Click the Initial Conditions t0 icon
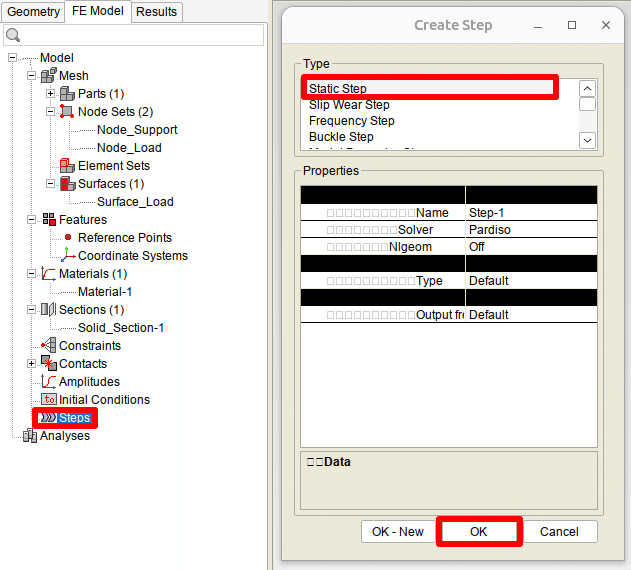Image resolution: width=631 pixels, height=570 pixels. [49, 399]
